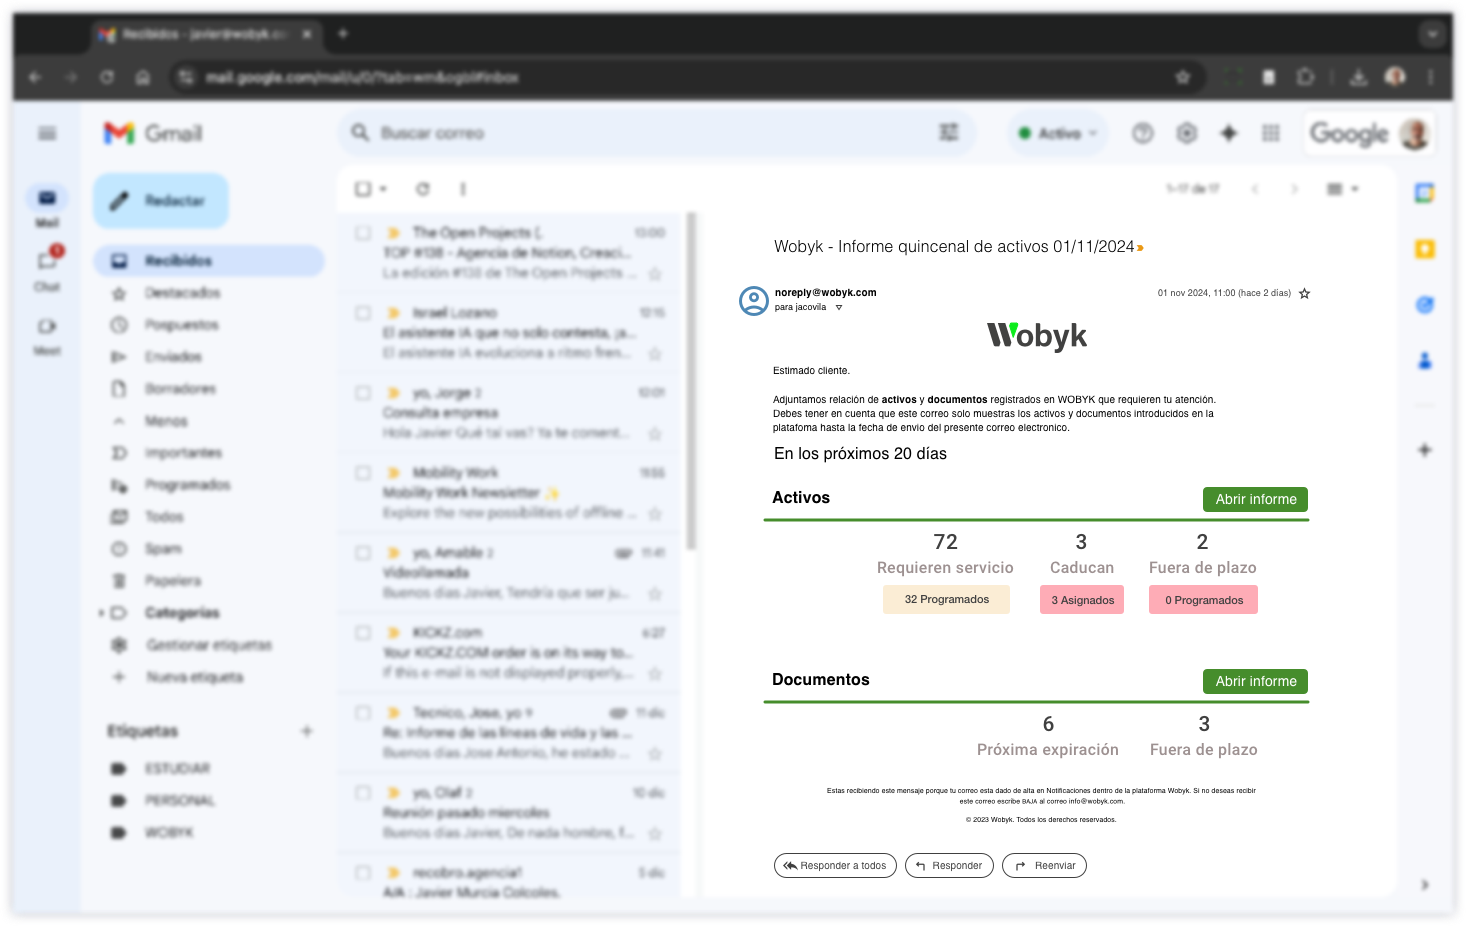Click the refresh inbox icon

click(423, 189)
